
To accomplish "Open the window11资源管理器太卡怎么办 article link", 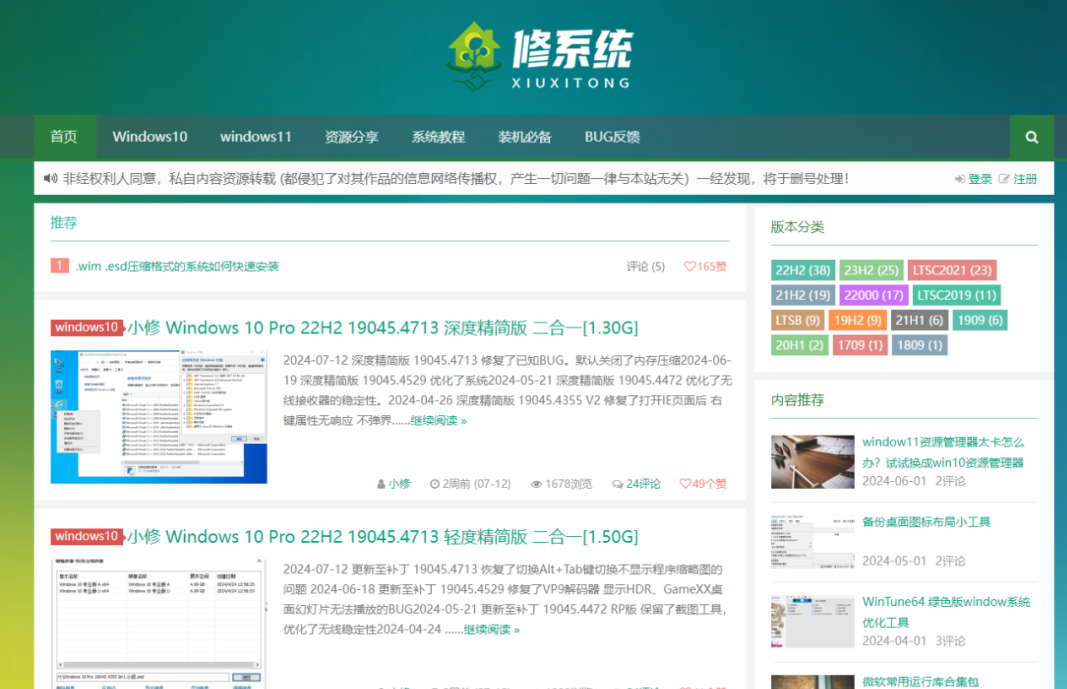I will pyautogui.click(x=943, y=452).
